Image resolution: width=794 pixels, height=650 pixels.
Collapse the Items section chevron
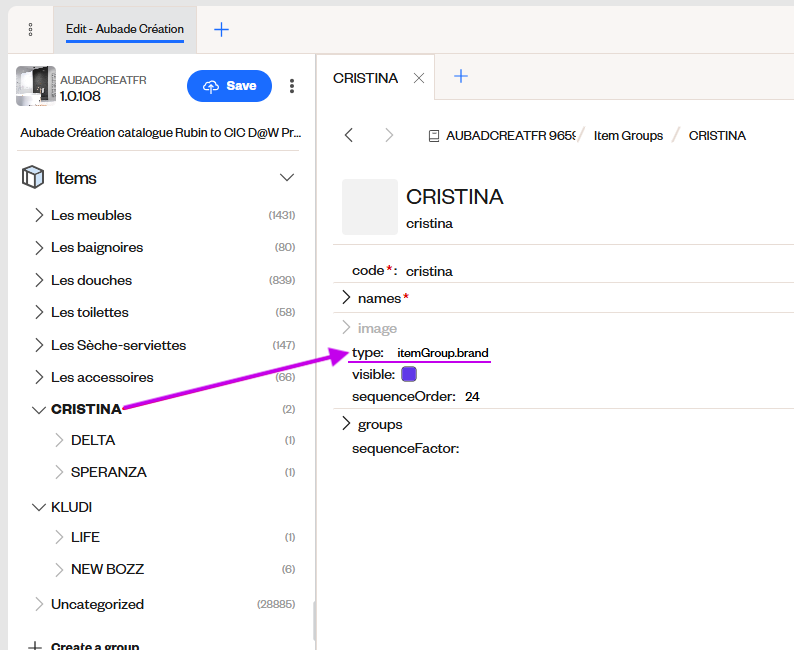point(287,178)
